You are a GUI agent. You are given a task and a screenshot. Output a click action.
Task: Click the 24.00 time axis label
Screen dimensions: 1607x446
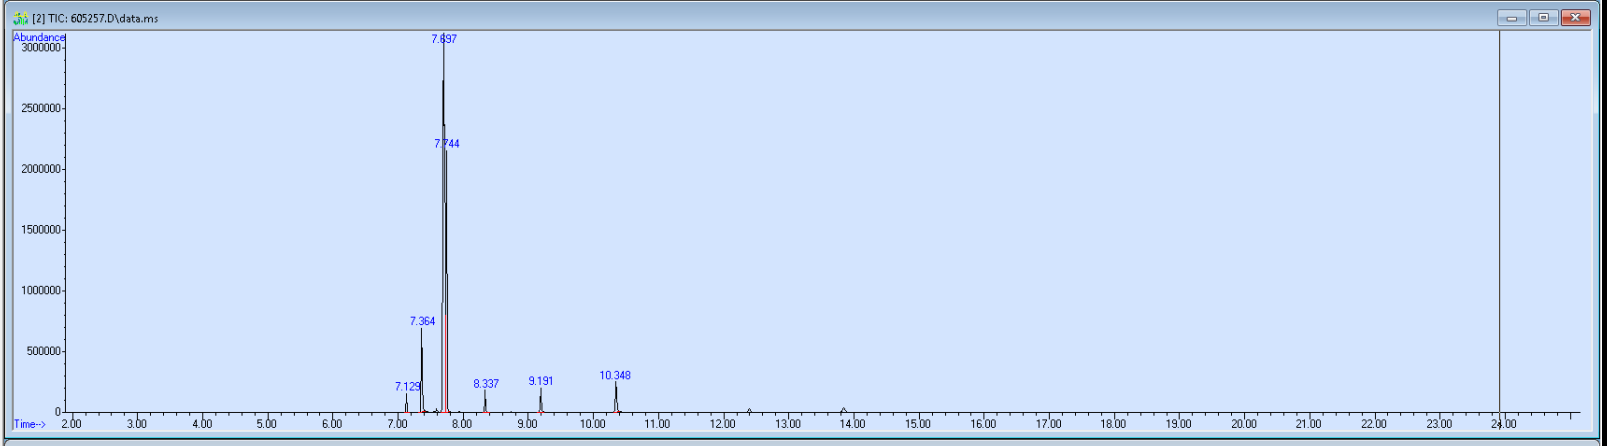pos(1503,424)
